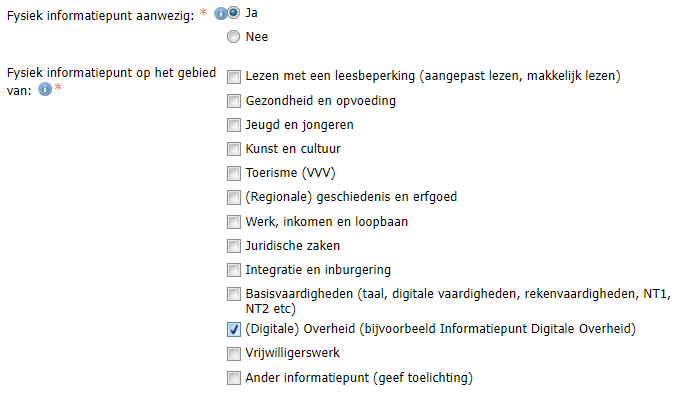
Task: Enable 'Integratie en inburgering' checkbox
Action: coord(234,270)
